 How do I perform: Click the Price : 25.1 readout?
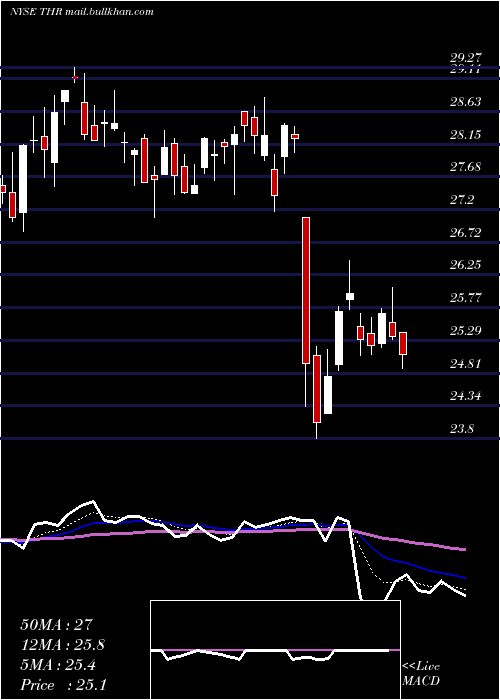(63, 685)
